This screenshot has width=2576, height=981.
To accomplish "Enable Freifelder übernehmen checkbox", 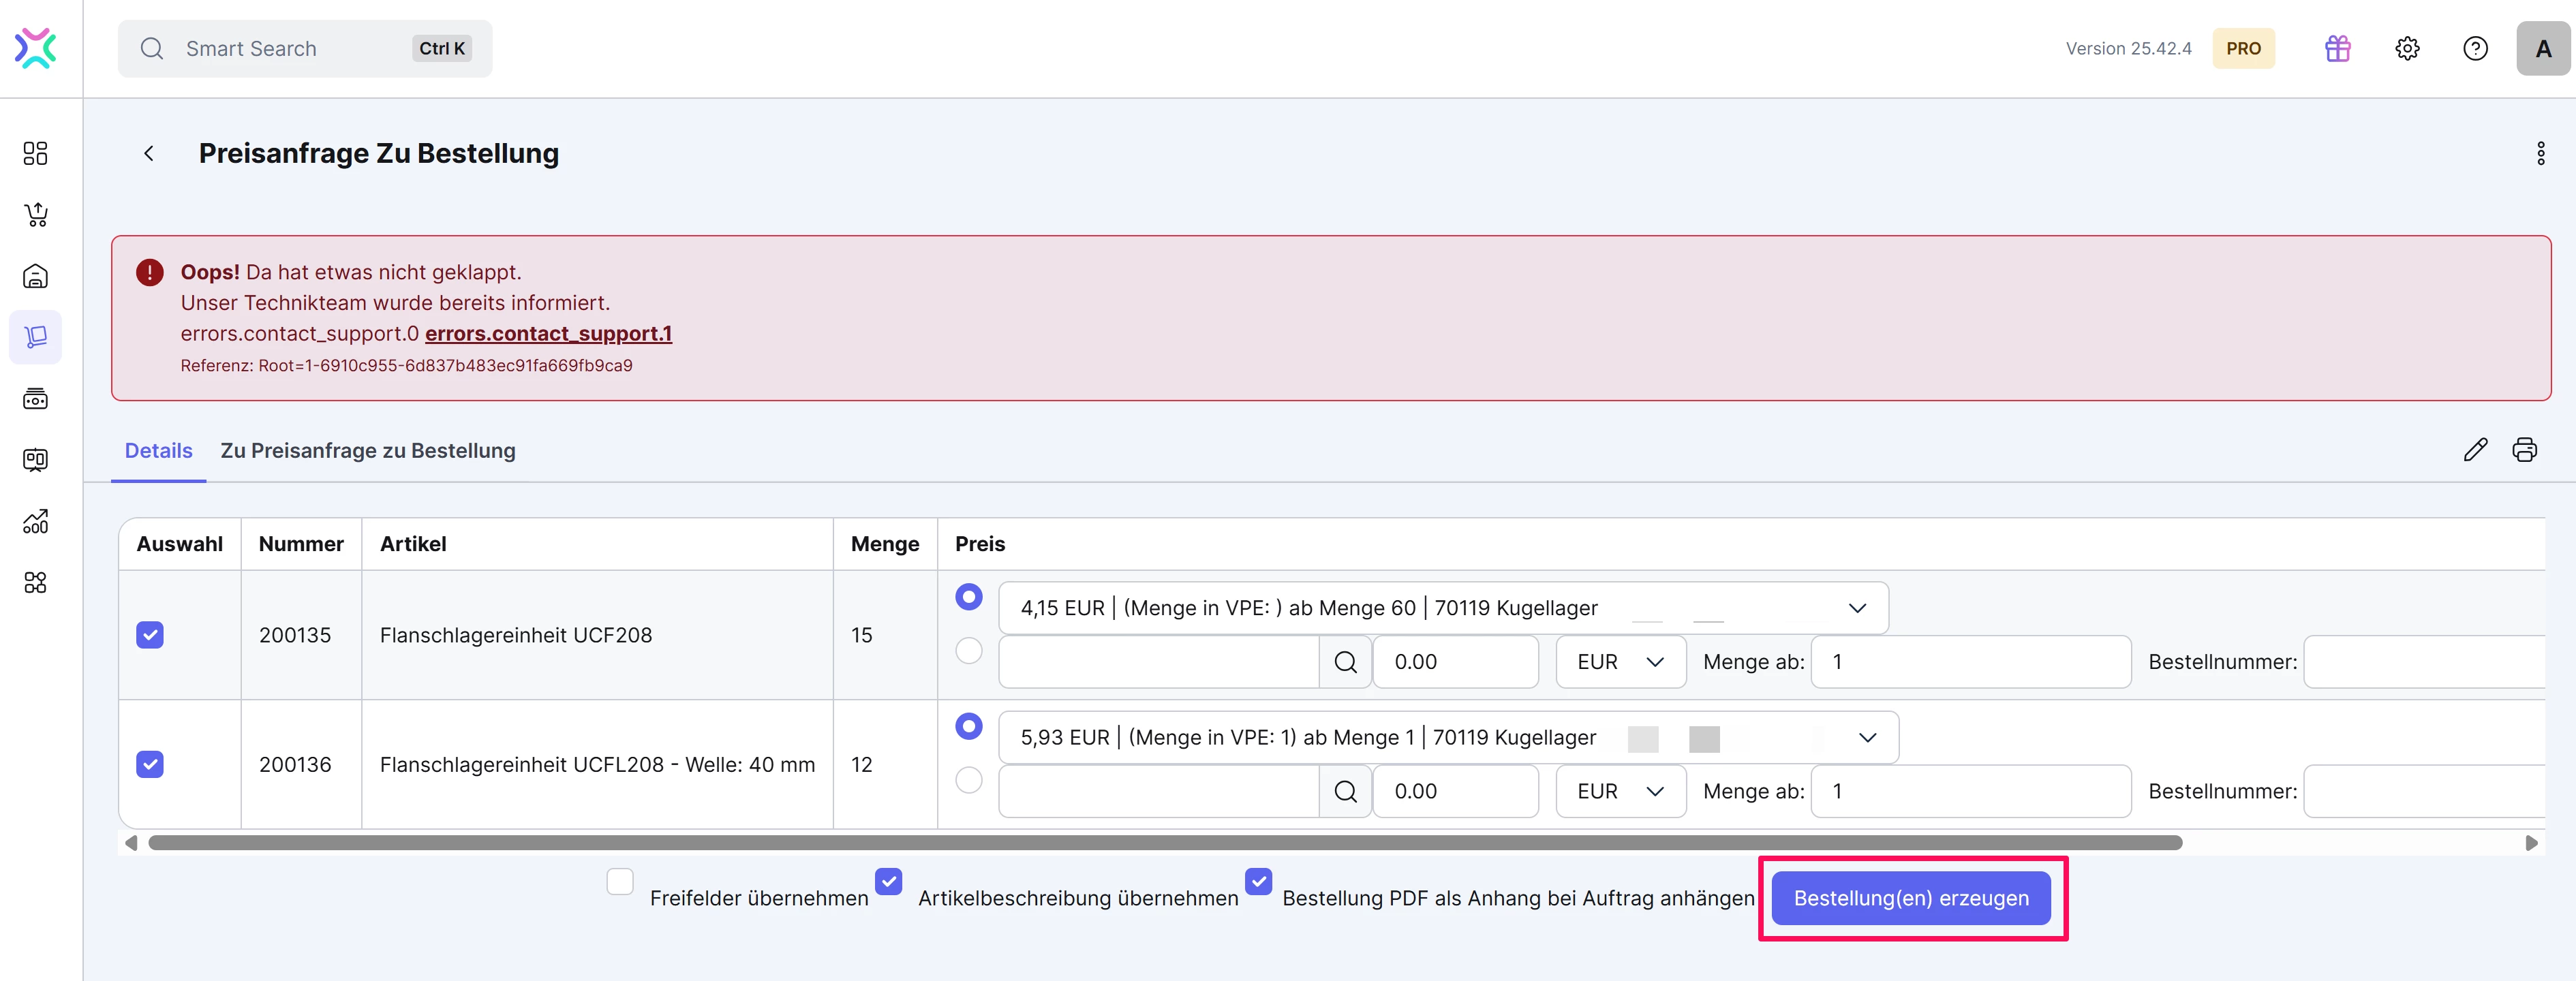I will click(620, 881).
